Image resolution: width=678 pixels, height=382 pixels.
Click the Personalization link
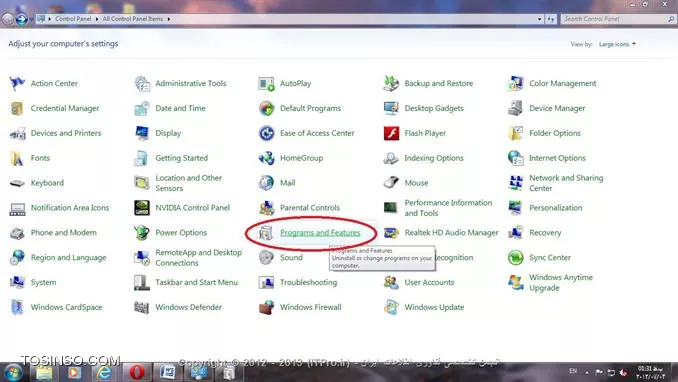coord(556,208)
